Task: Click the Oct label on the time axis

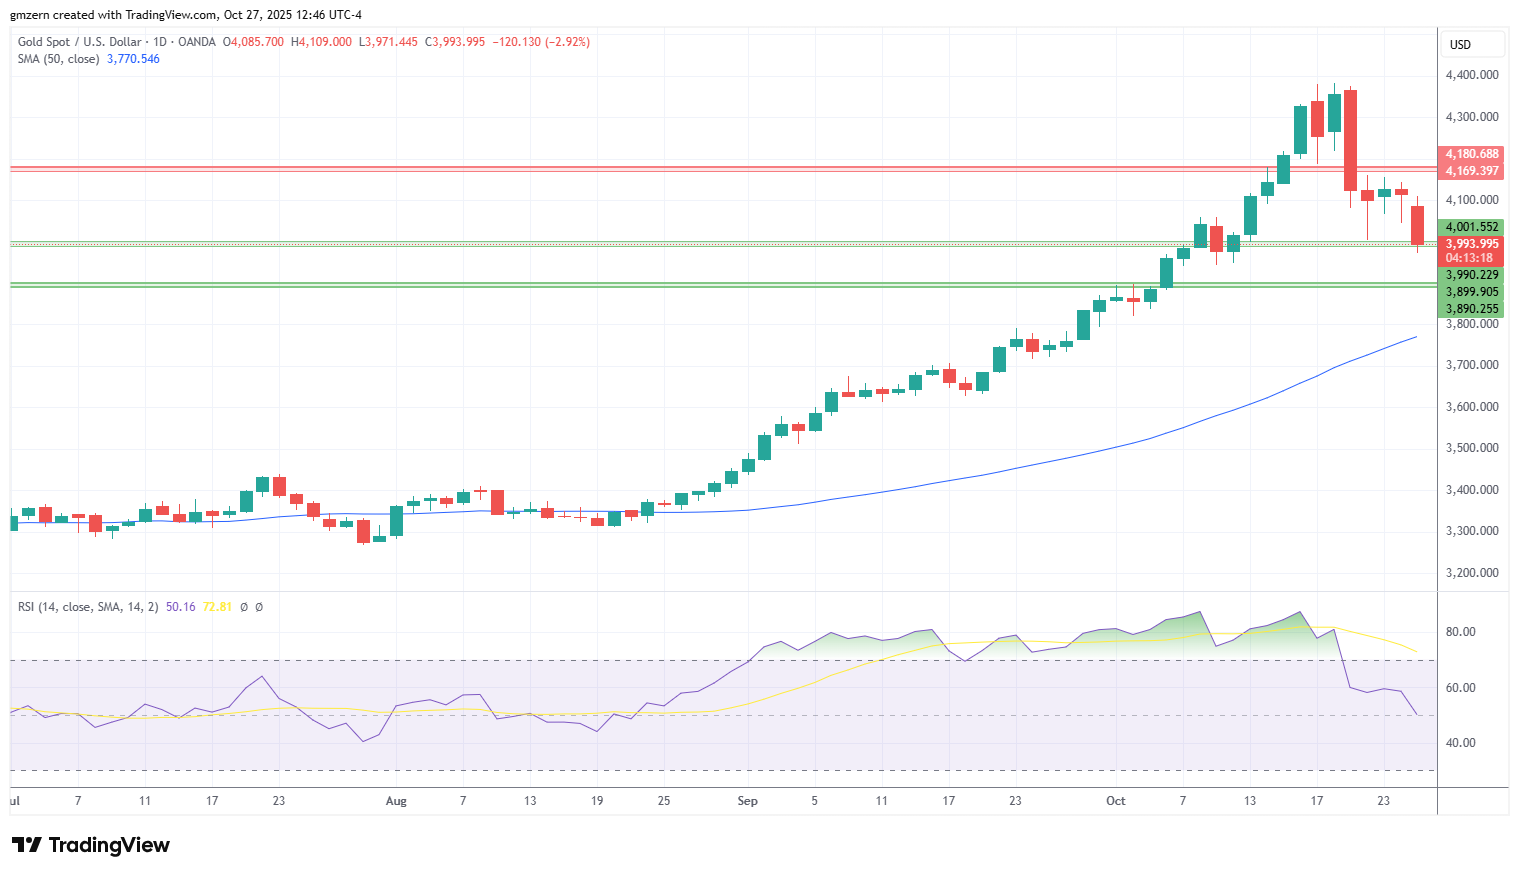Action: pos(1116,801)
